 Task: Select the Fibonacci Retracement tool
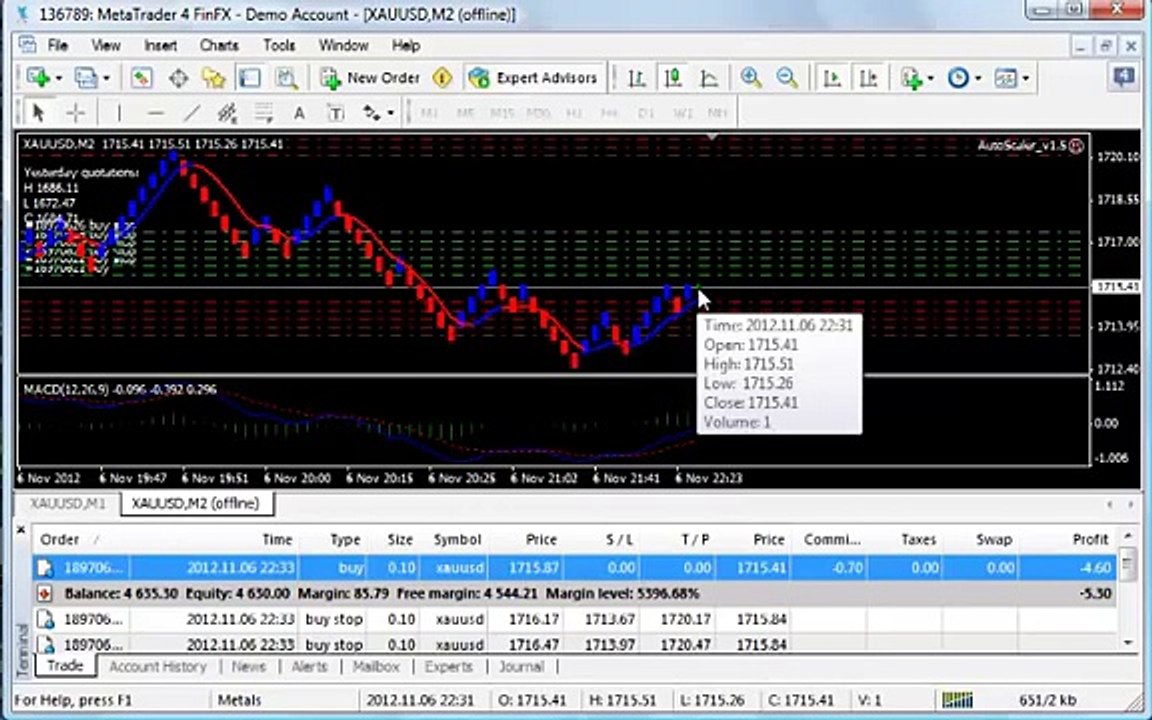(263, 112)
